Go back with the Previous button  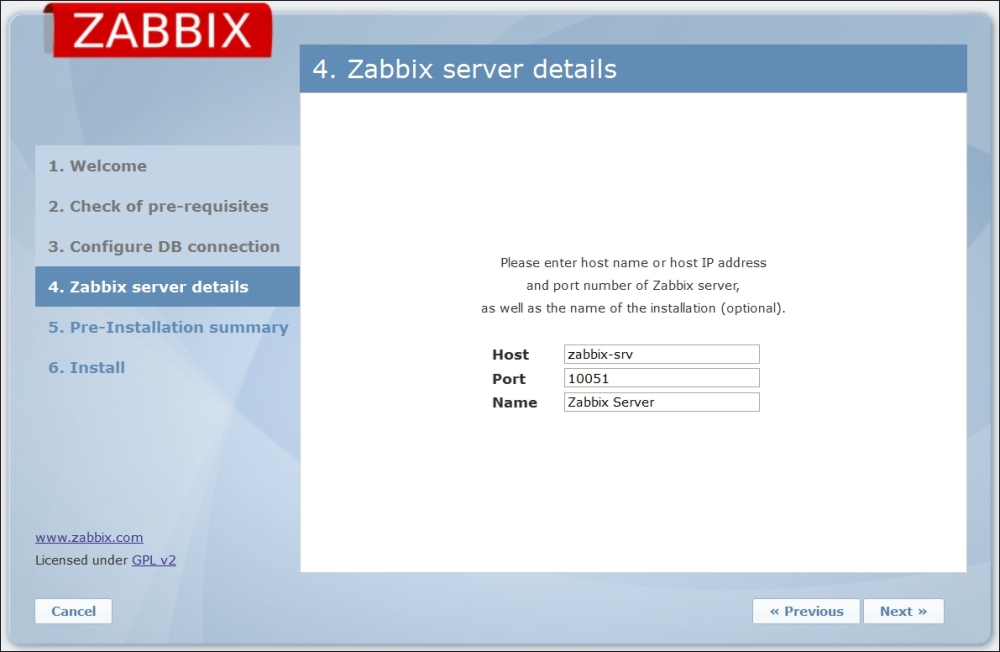coord(806,611)
